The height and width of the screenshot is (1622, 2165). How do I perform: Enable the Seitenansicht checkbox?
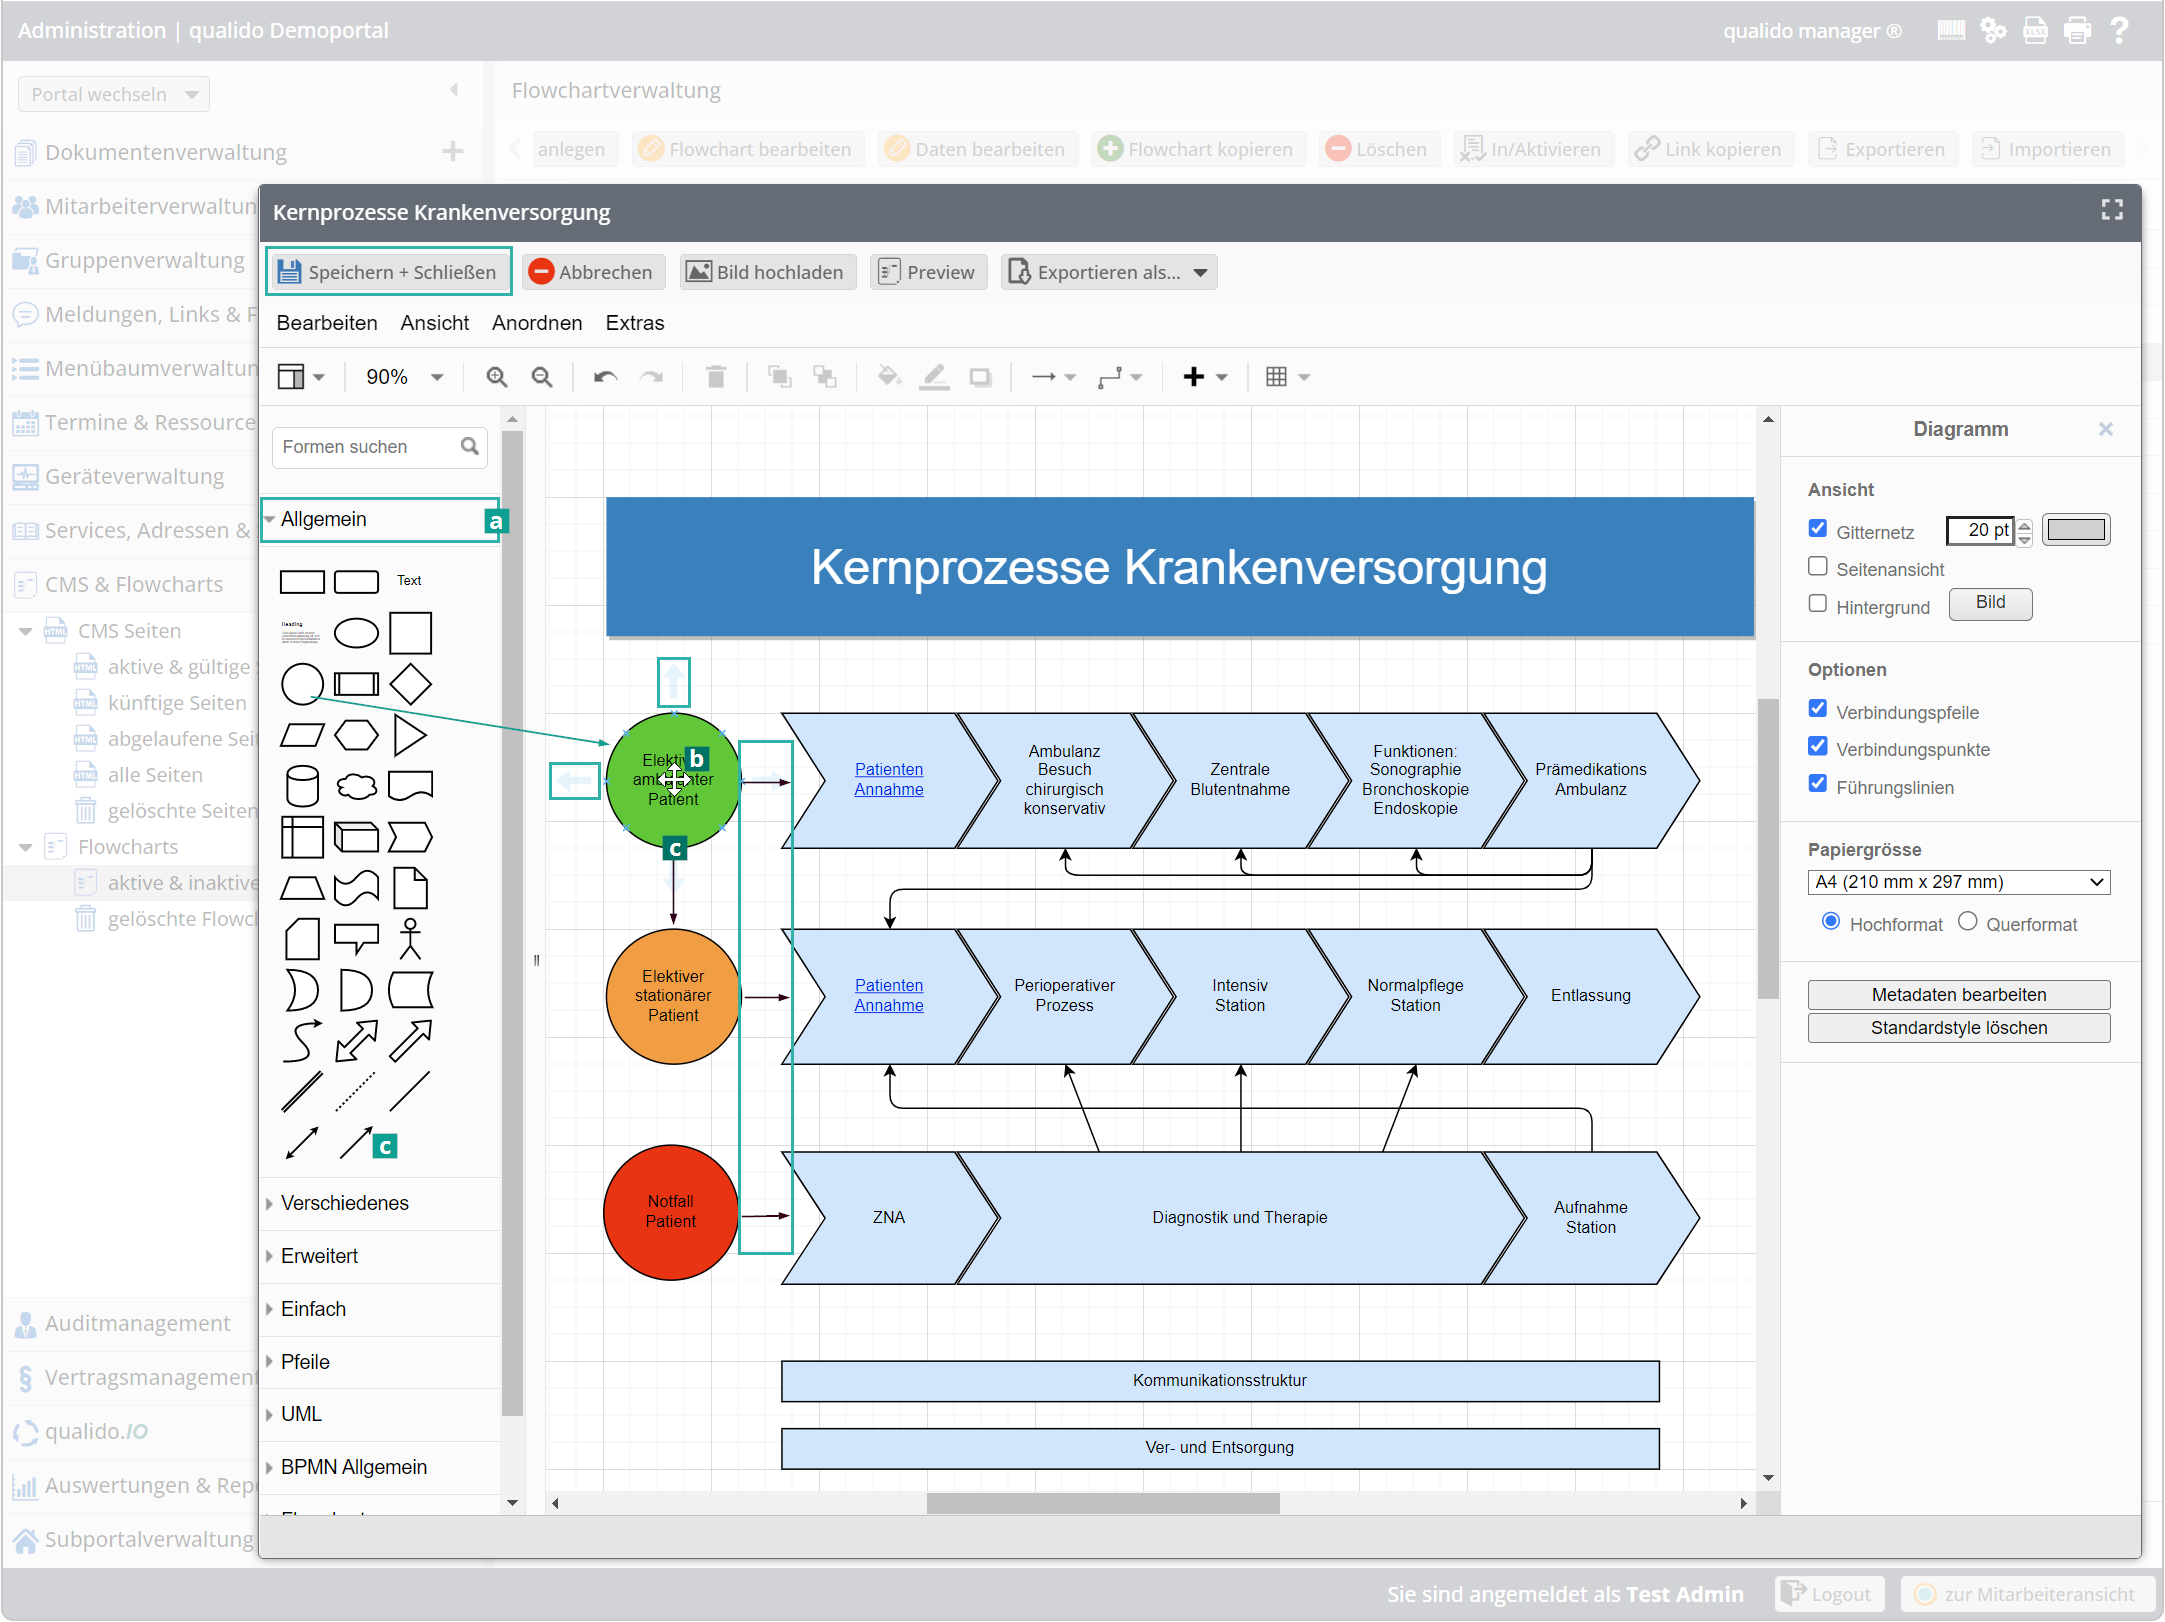tap(1818, 567)
